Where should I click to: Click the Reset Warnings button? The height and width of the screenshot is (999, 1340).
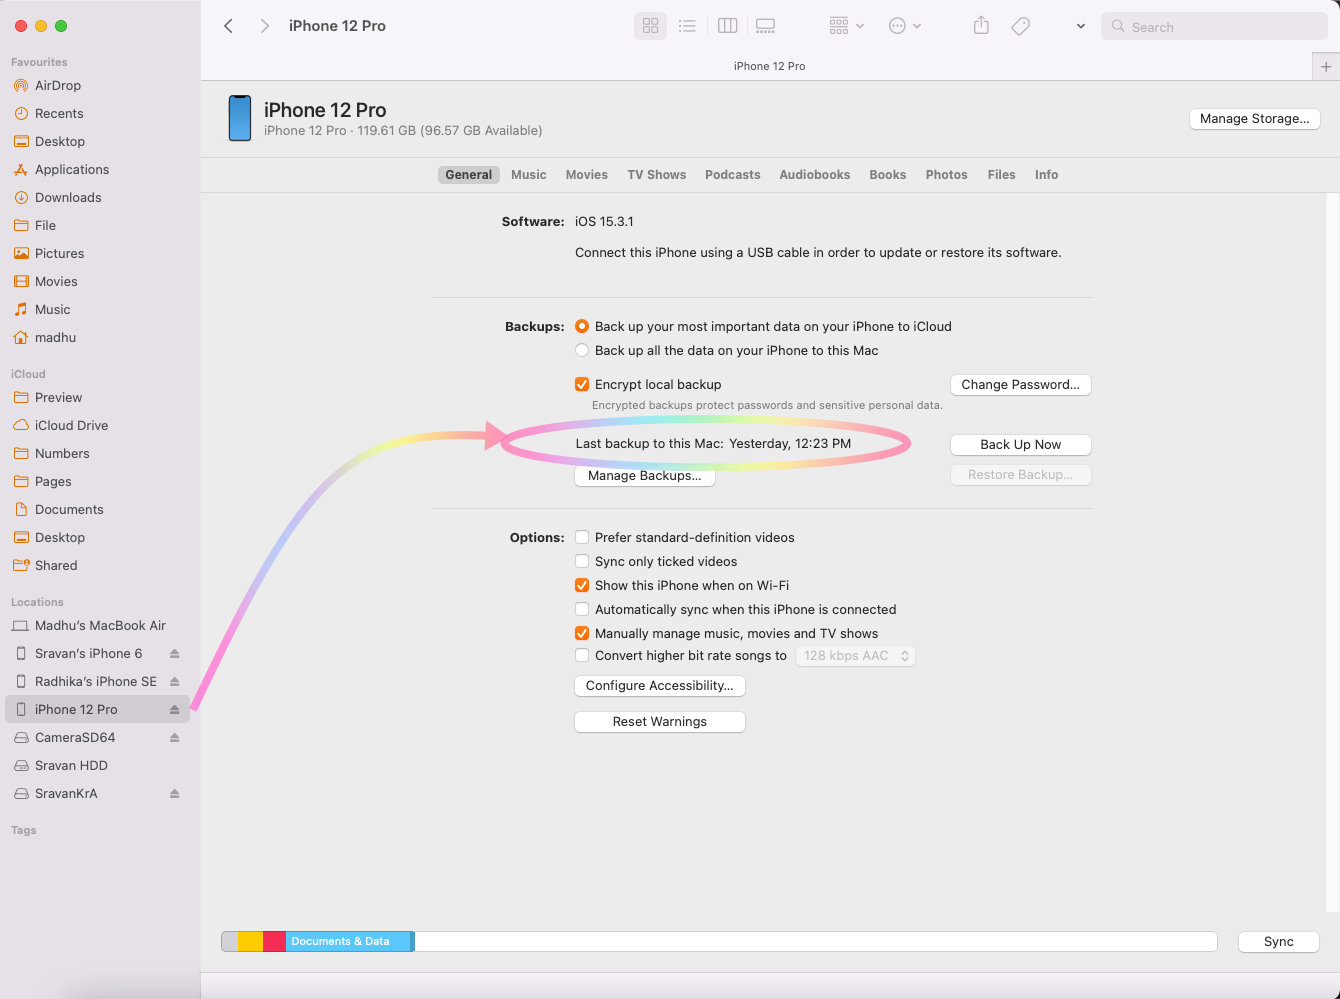660,721
